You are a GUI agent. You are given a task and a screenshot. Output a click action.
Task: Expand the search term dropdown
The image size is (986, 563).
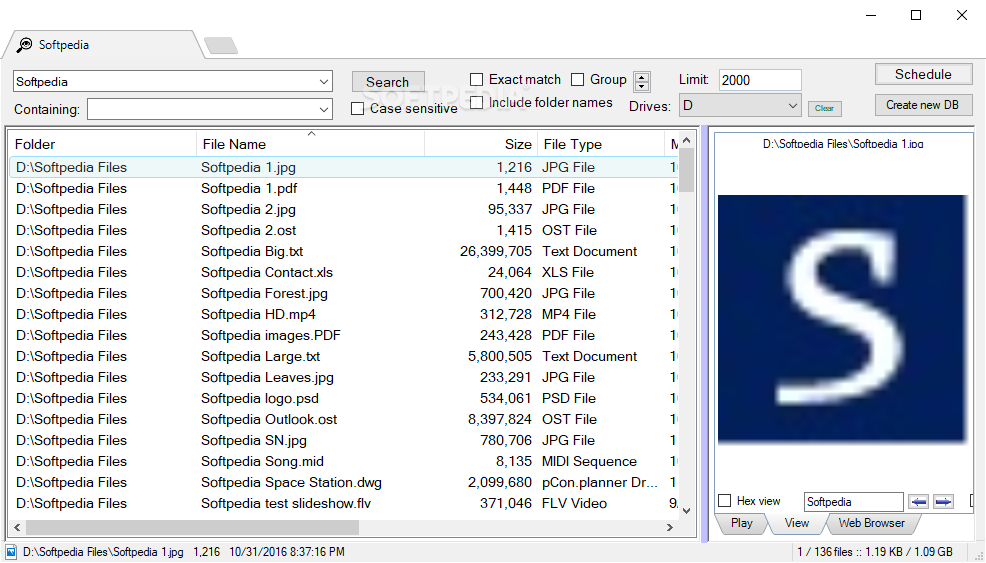pyautogui.click(x=324, y=81)
